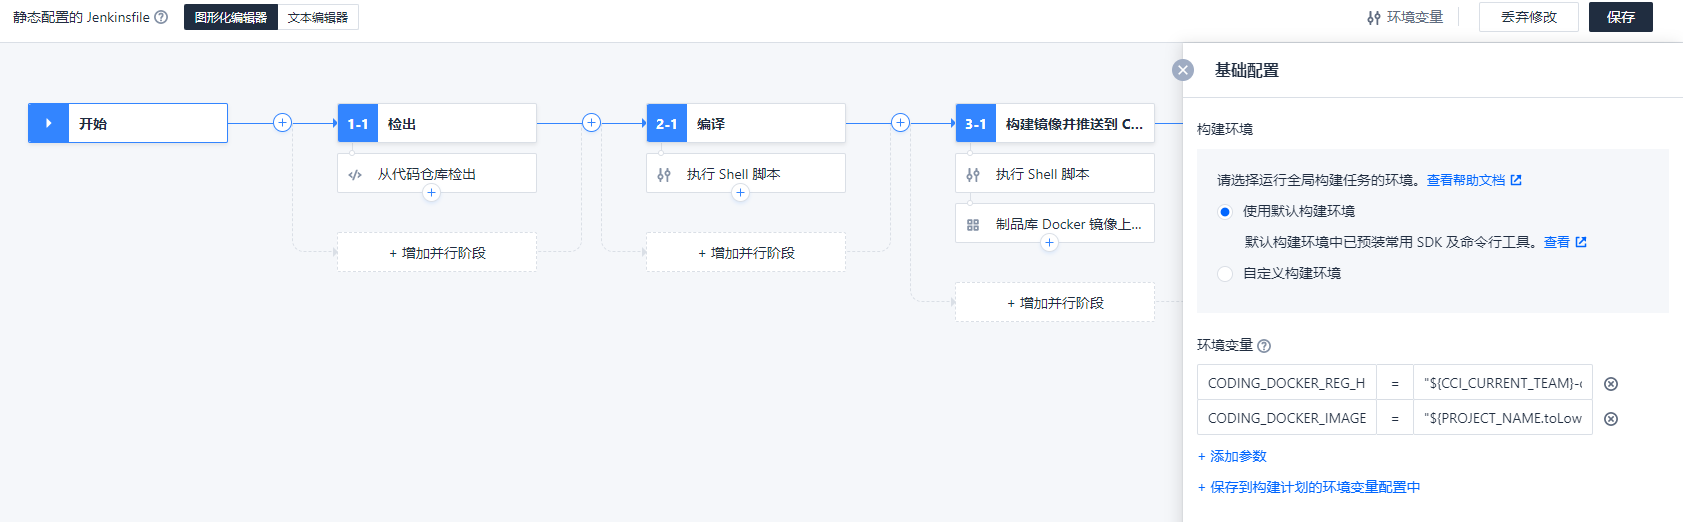Click the help icon beside 静态配置的 Jenkinsfile
This screenshot has width=1683, height=522.
click(x=161, y=17)
